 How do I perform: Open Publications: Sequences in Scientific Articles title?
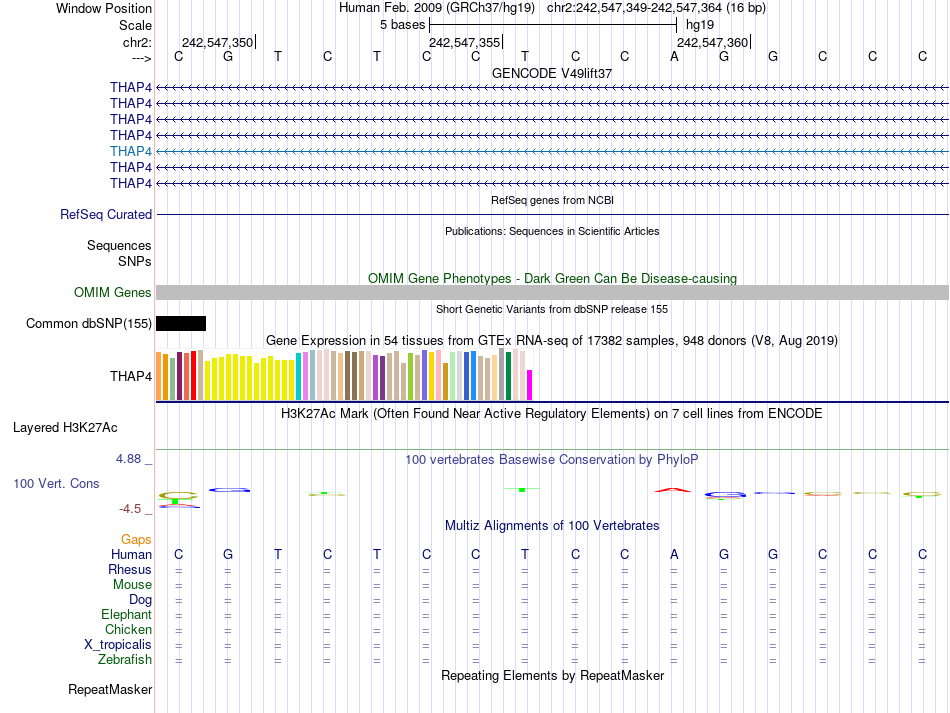tap(552, 231)
